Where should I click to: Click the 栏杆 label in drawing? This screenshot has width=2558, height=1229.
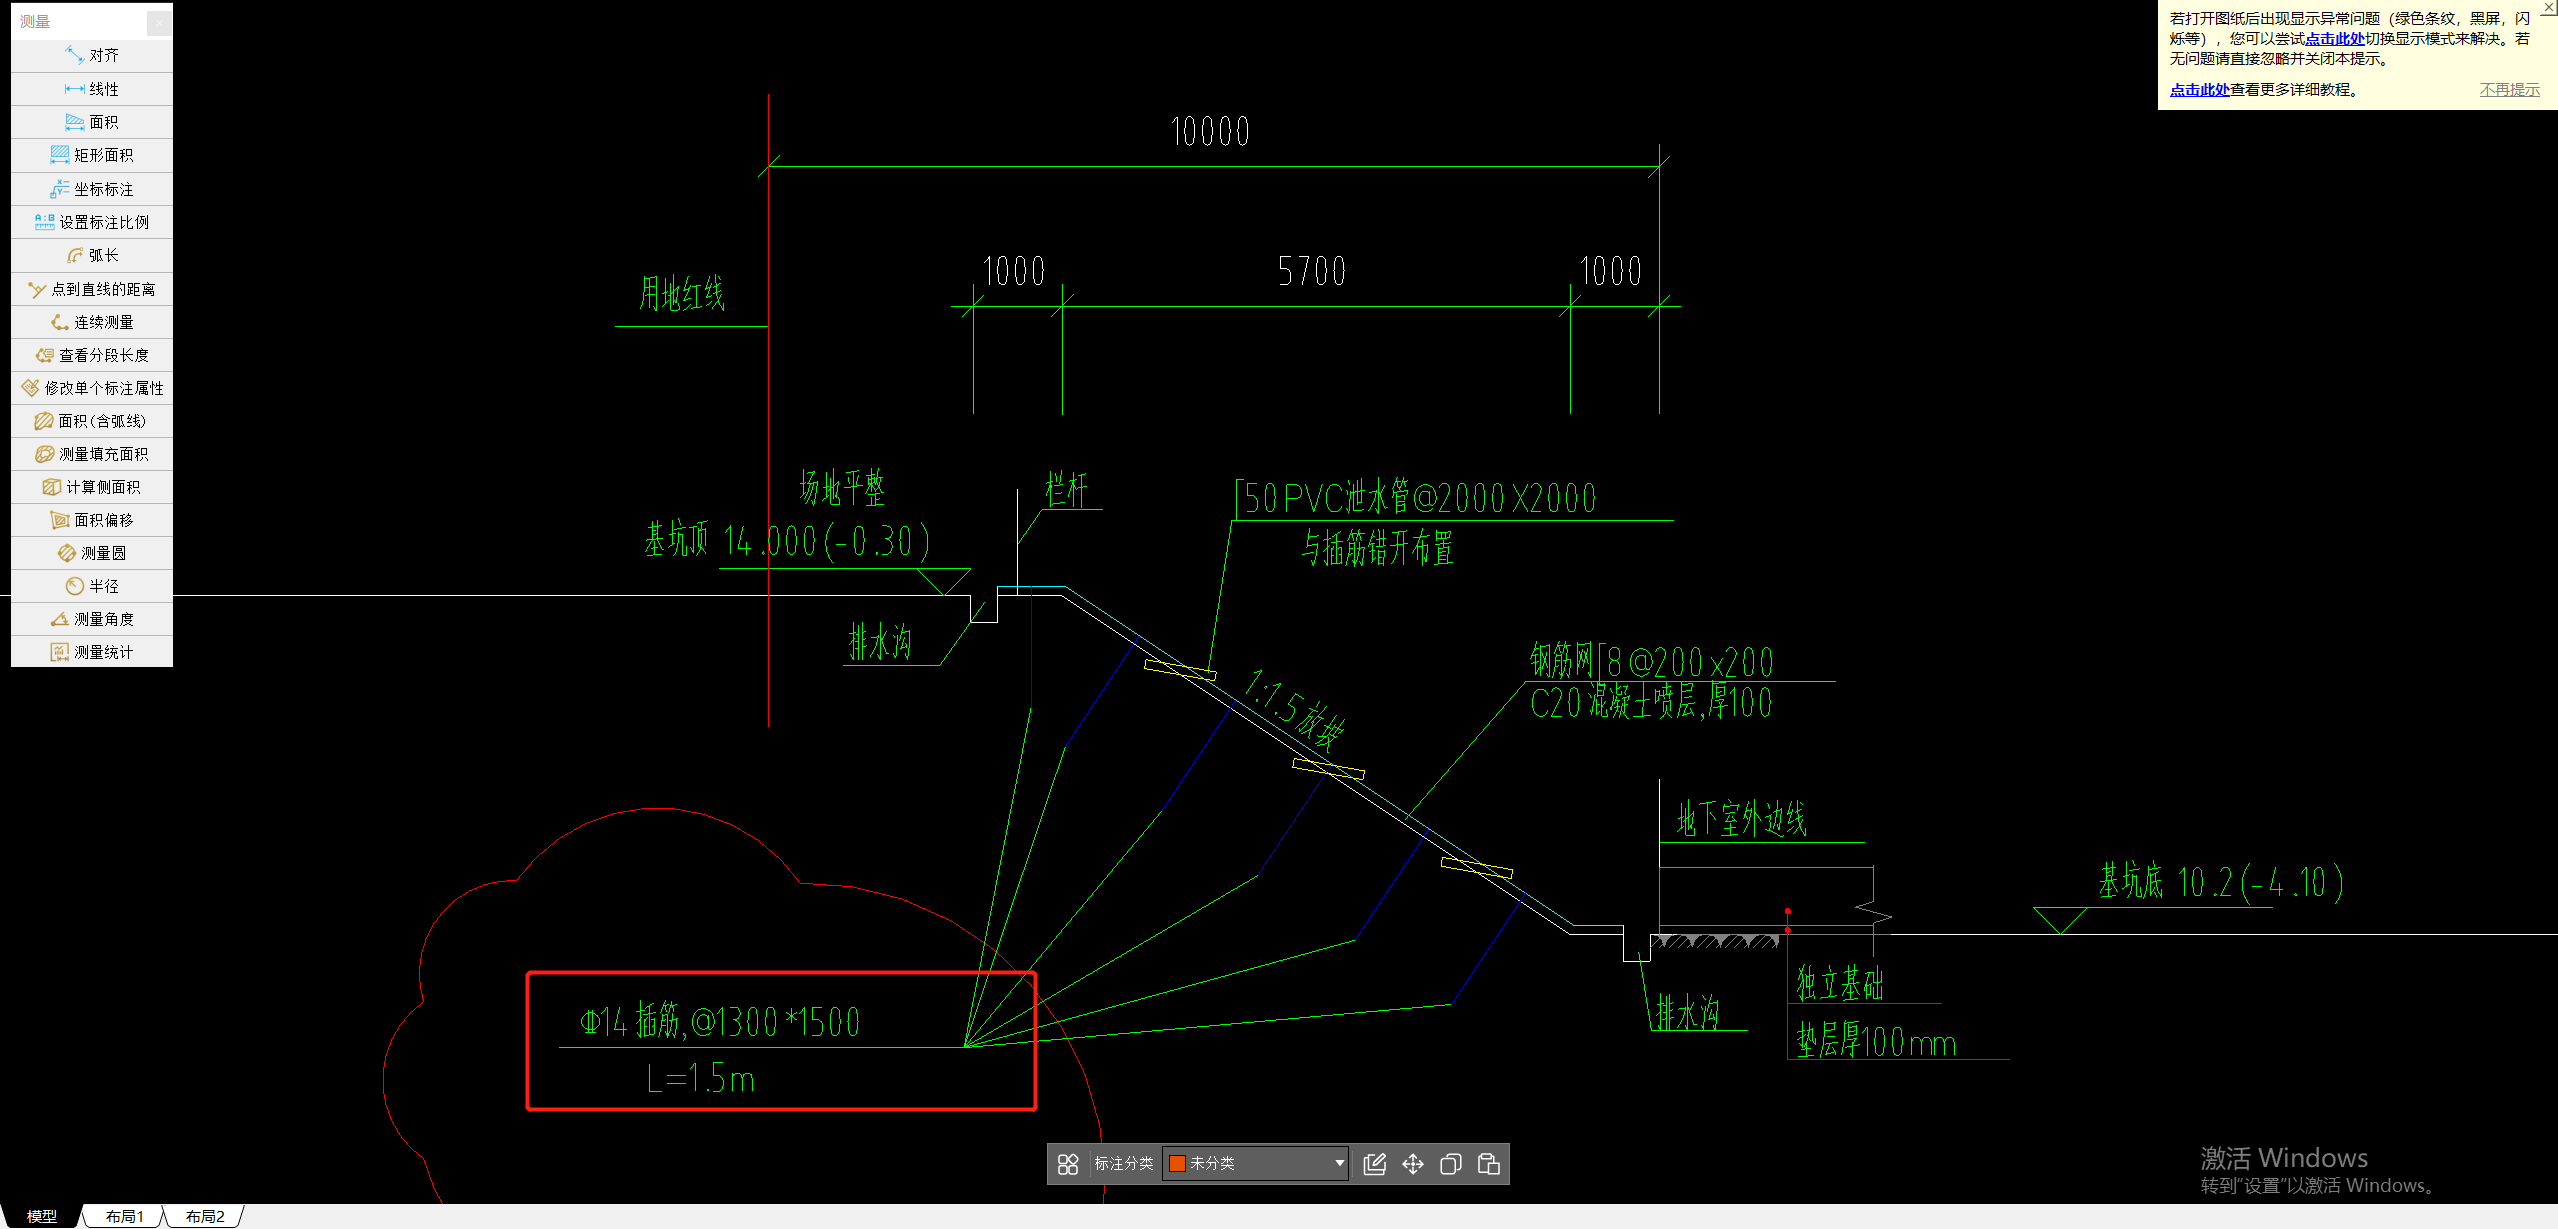(x=1066, y=490)
